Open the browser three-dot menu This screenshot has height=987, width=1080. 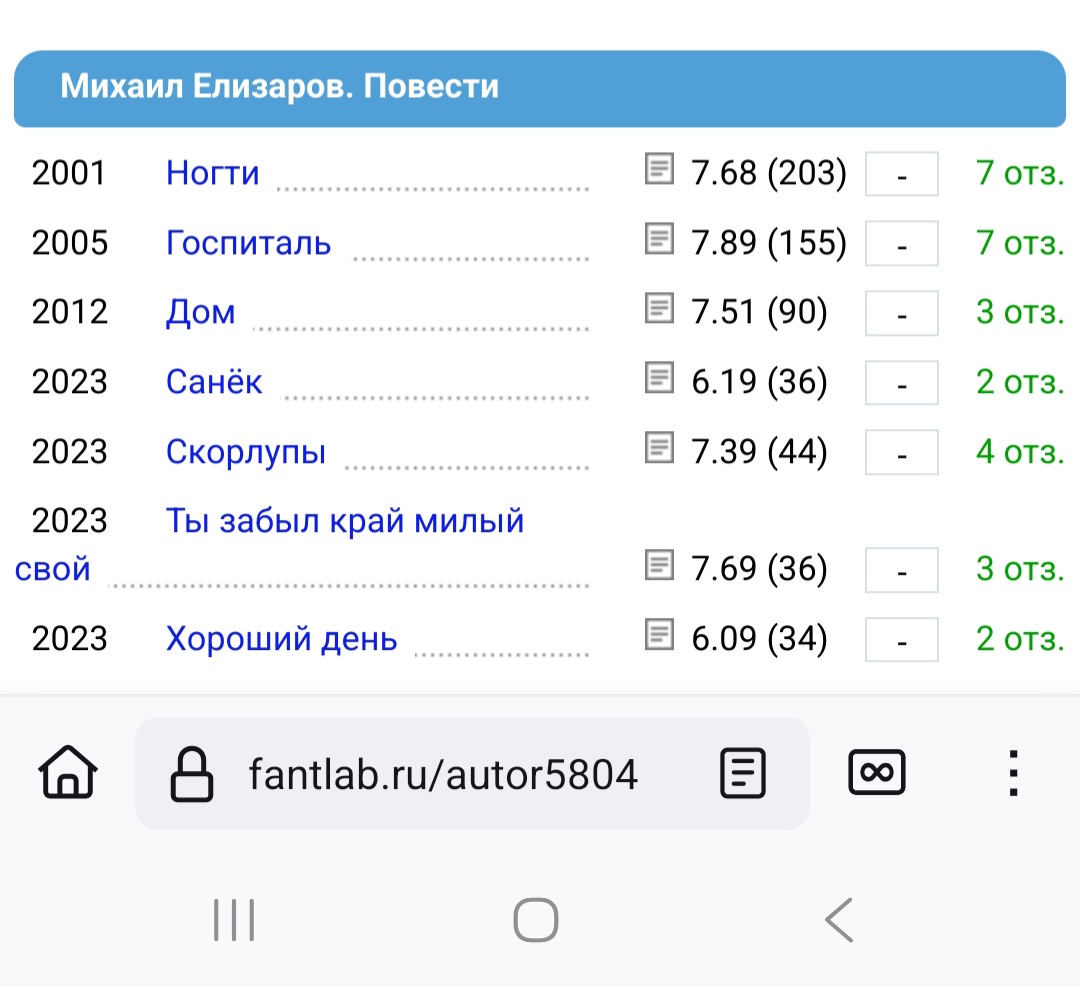pos(1013,773)
